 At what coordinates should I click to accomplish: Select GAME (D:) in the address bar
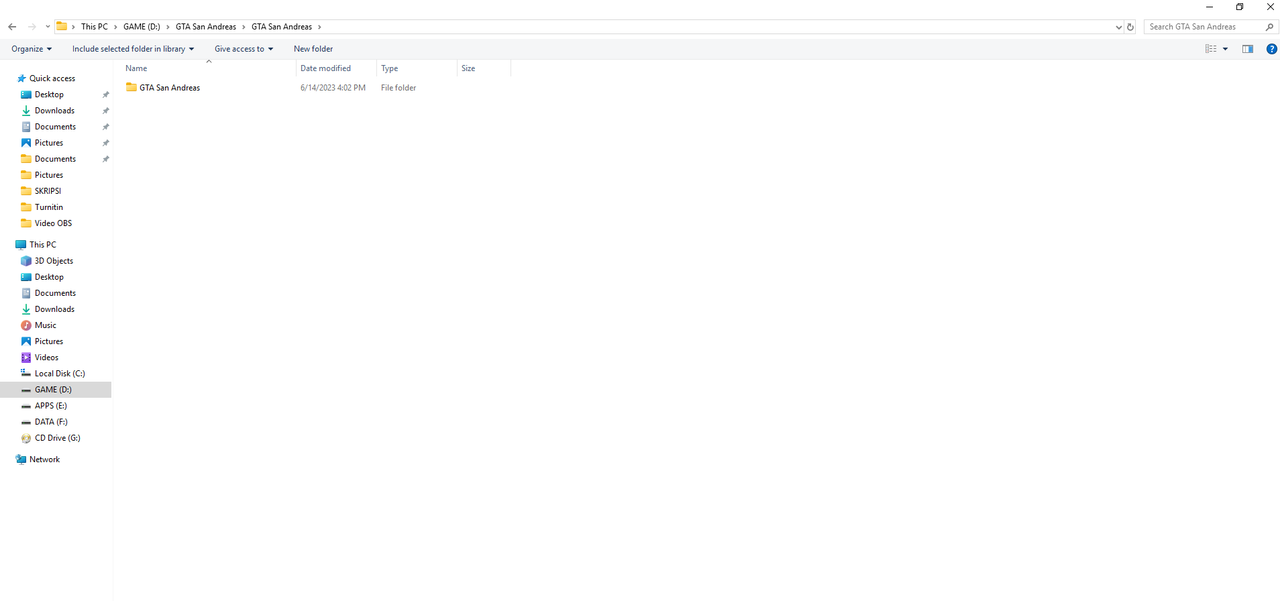(x=141, y=27)
